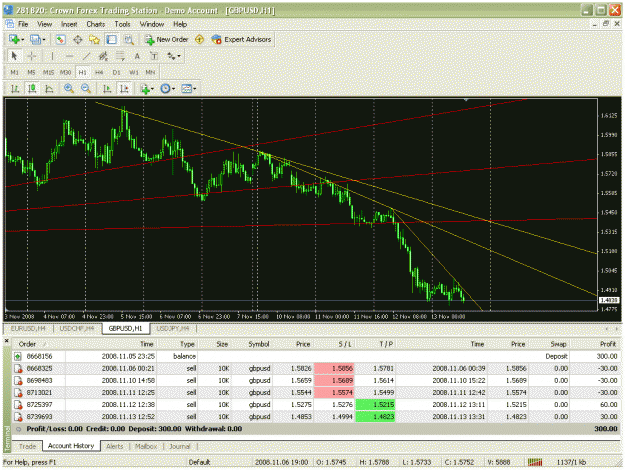Image resolution: width=625 pixels, height=470 pixels.
Task: Switch to the M15 timeframe
Action: click(x=48, y=72)
